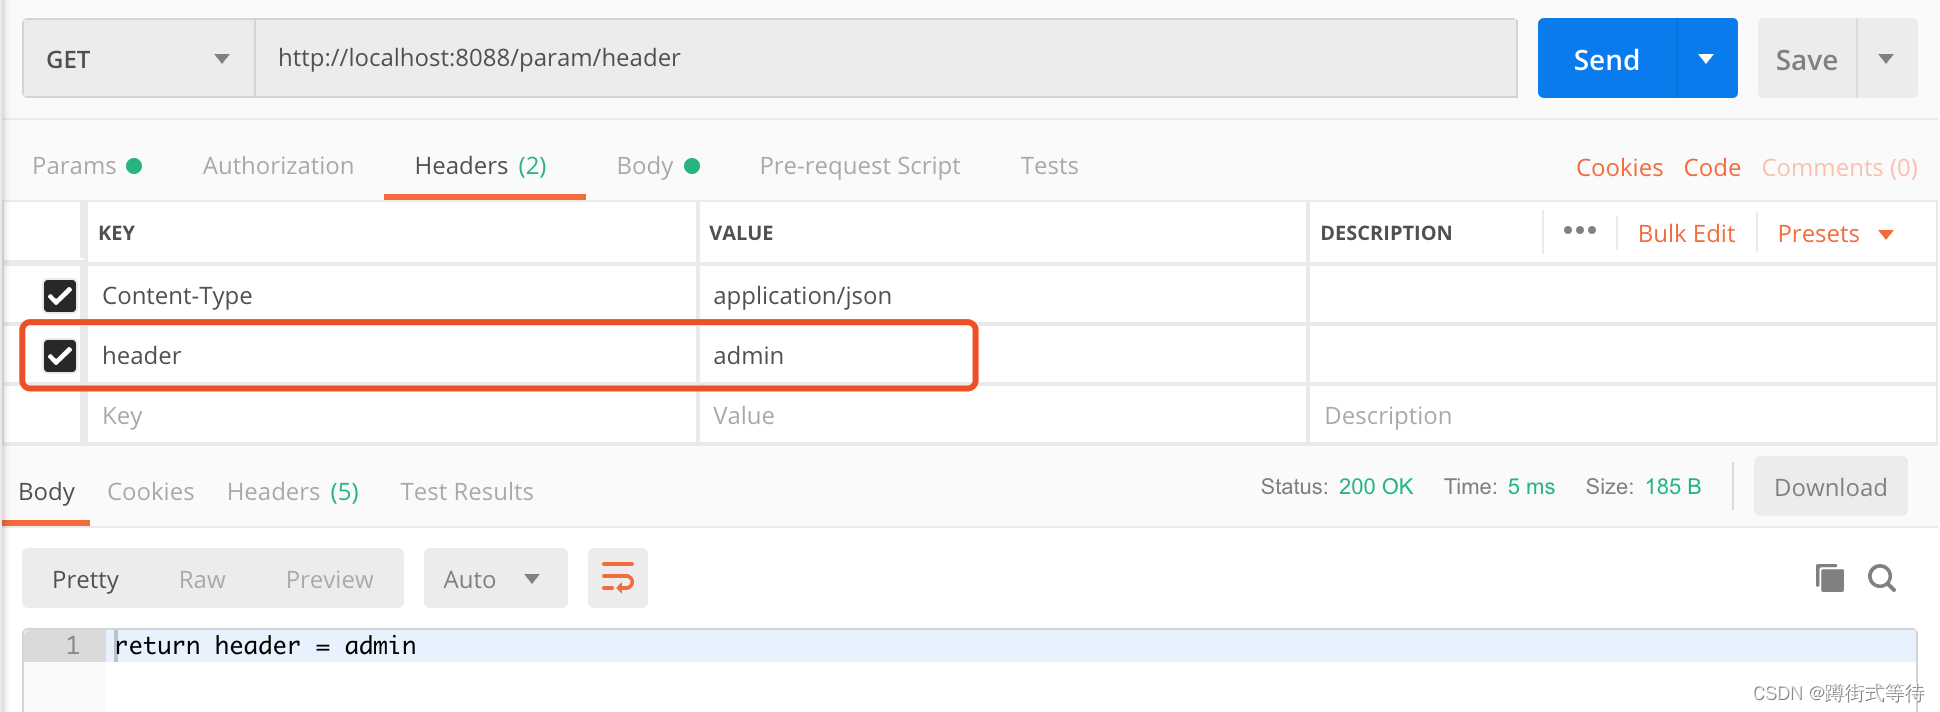Open the Bulk Edit link
The image size is (1940, 712).
click(x=1686, y=234)
